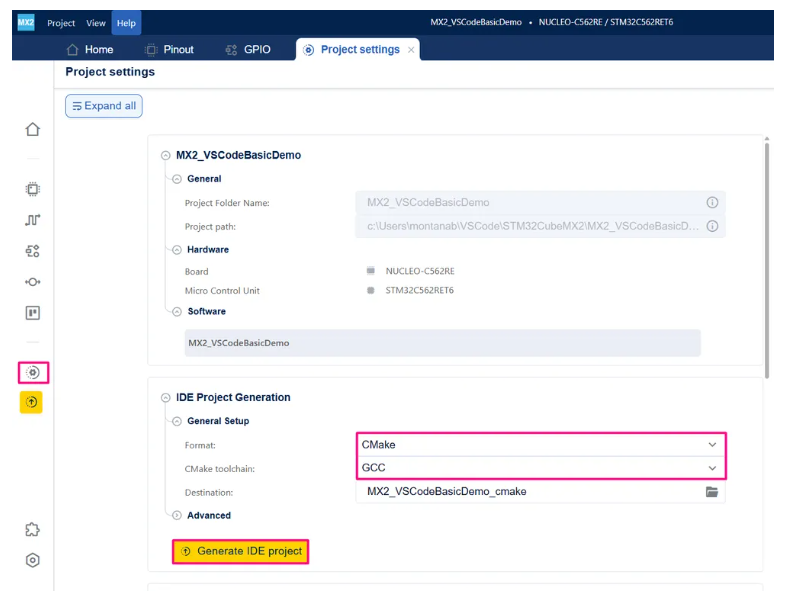Show info for Project Folder Name
The image size is (795, 601).
pyautogui.click(x=712, y=202)
